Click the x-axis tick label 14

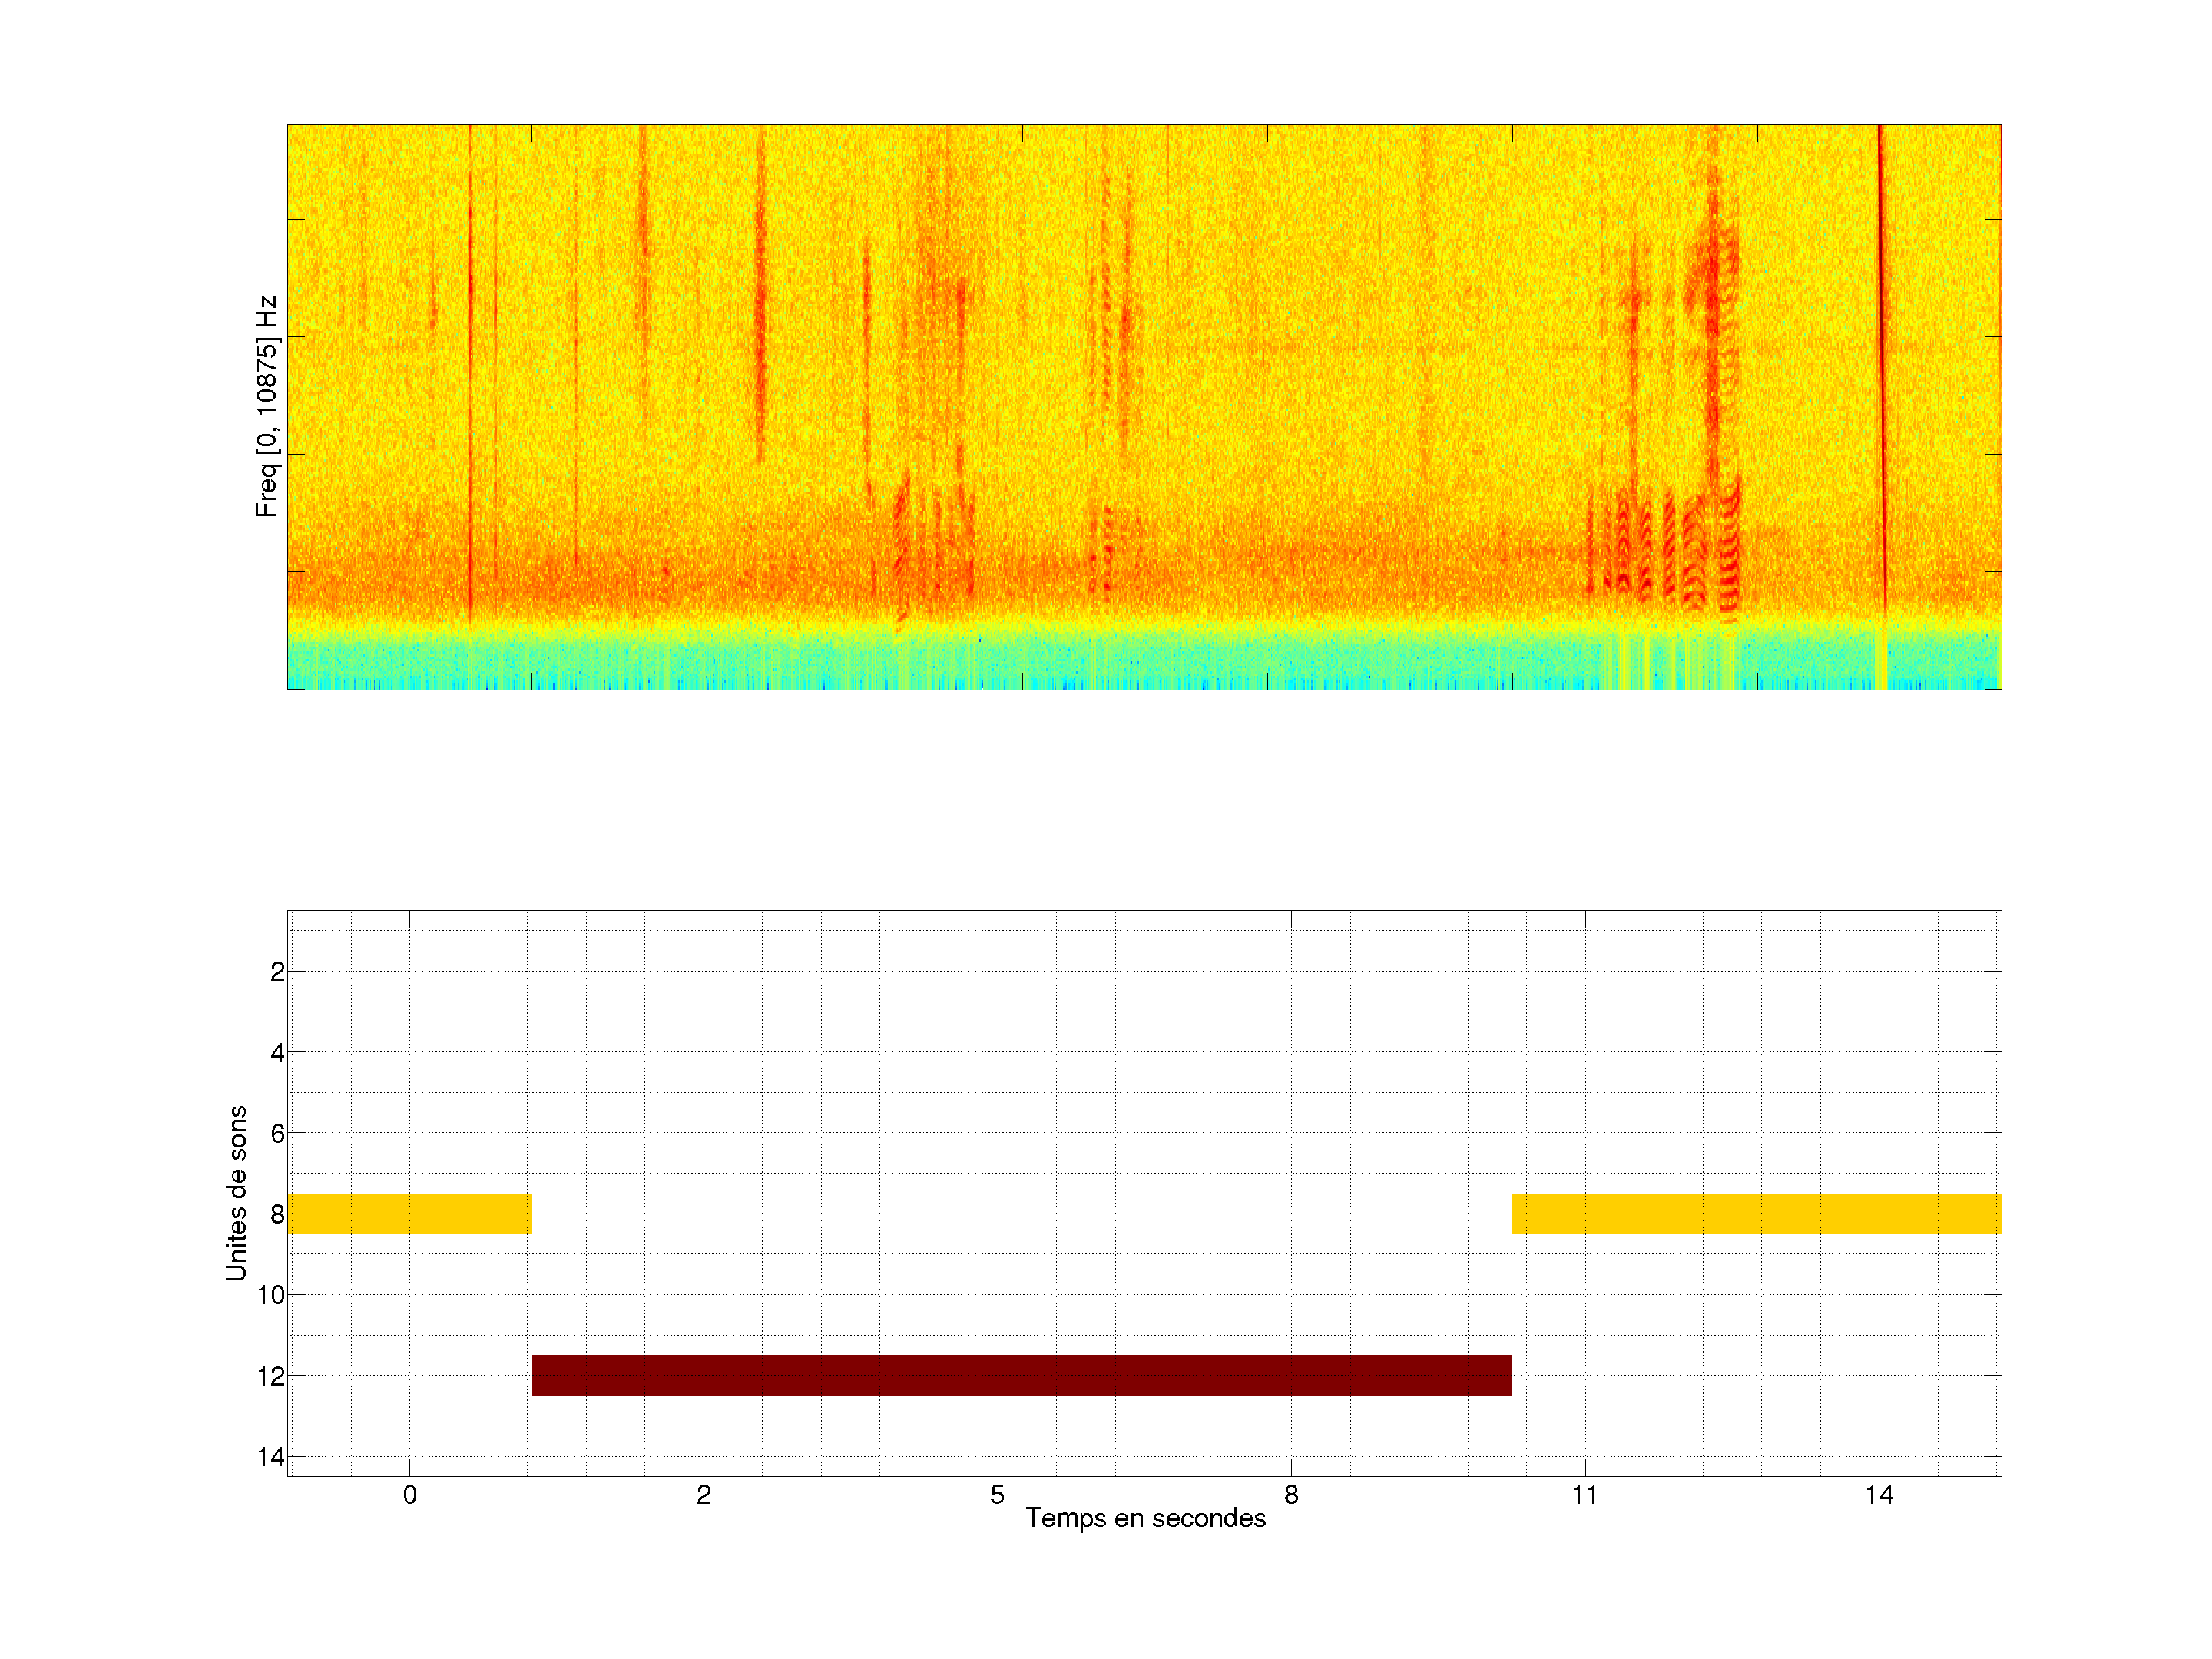pyautogui.click(x=1879, y=1495)
